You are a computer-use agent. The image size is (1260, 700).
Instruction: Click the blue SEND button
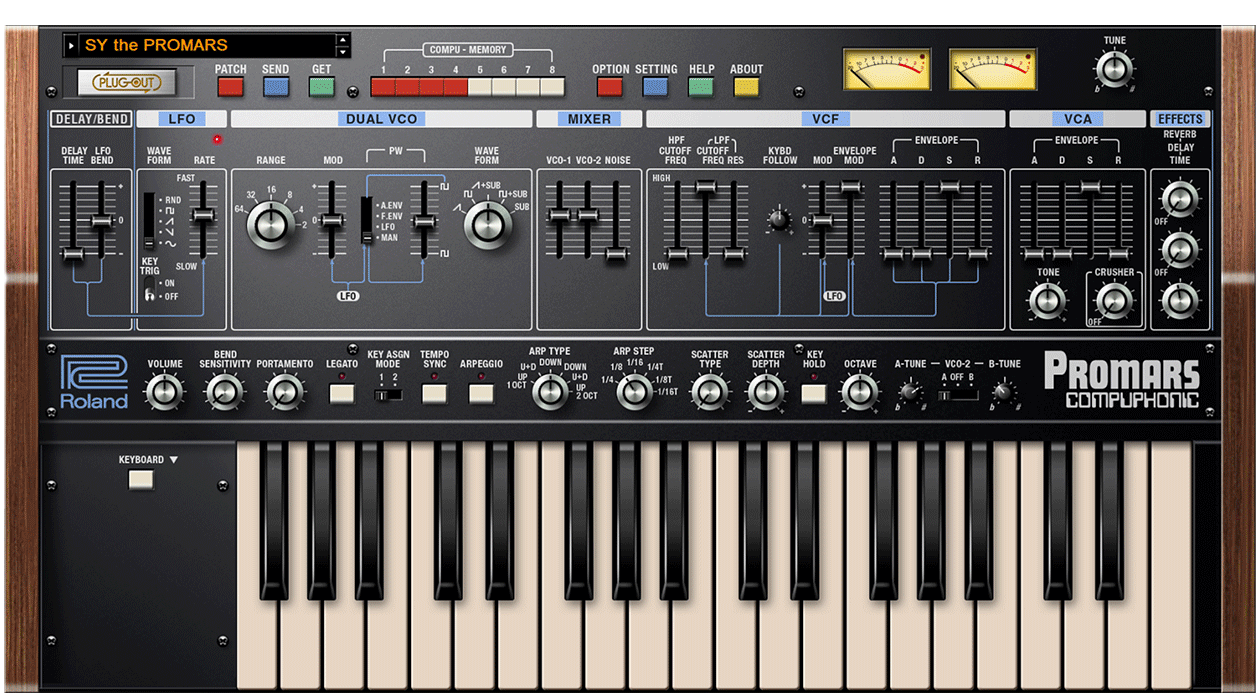276,87
